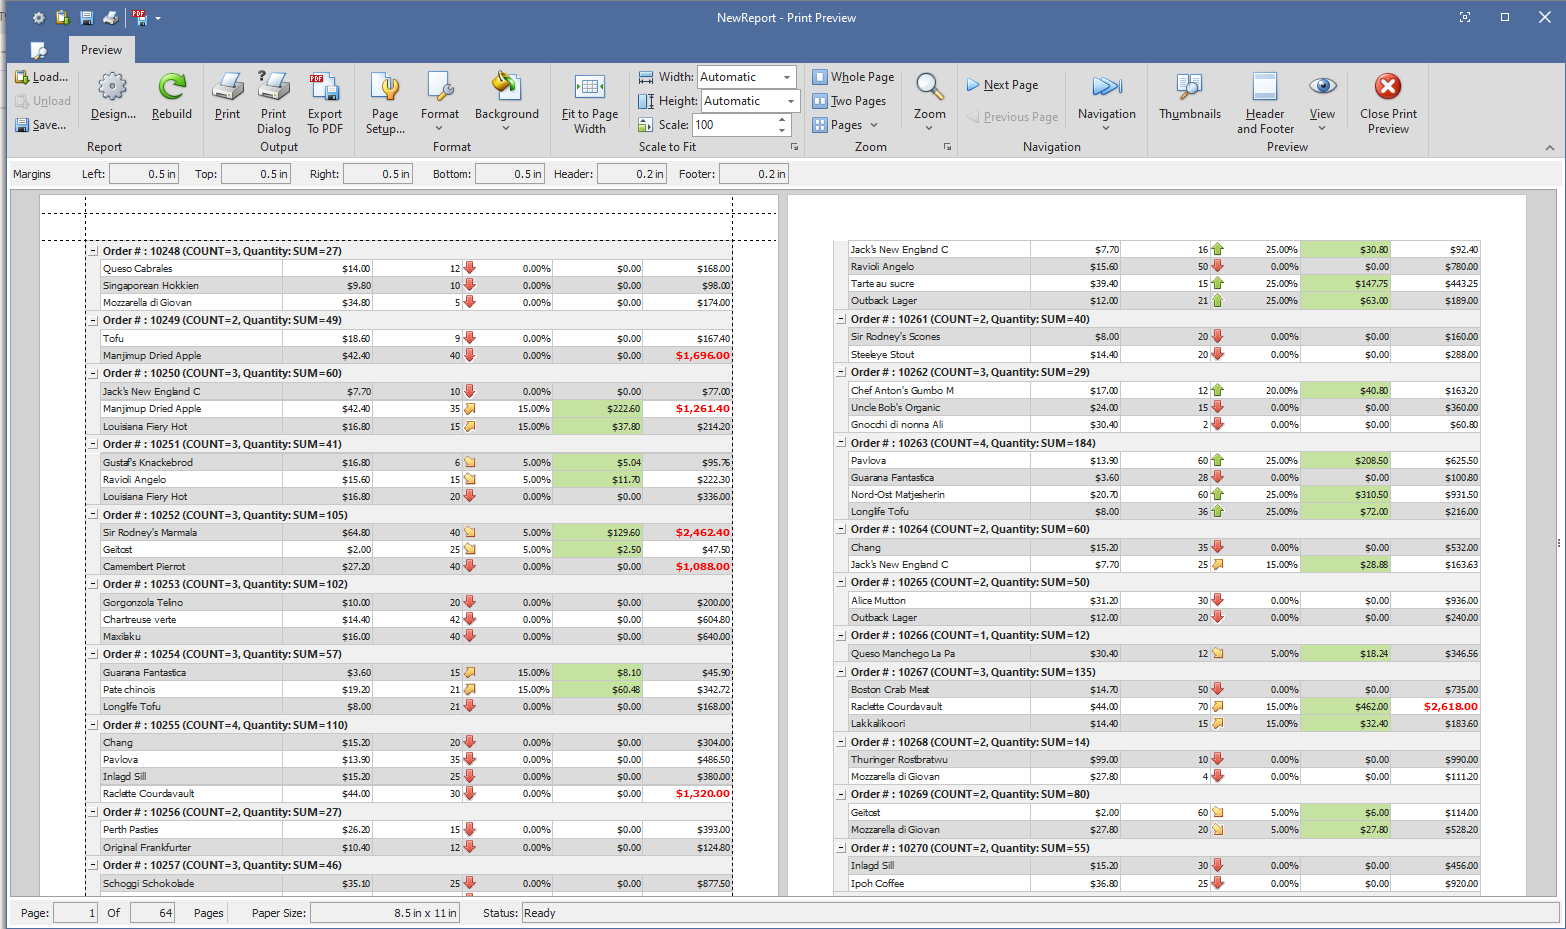Edit the Right margin field
Viewport: 1566px width, 929px height.
pyautogui.click(x=378, y=174)
